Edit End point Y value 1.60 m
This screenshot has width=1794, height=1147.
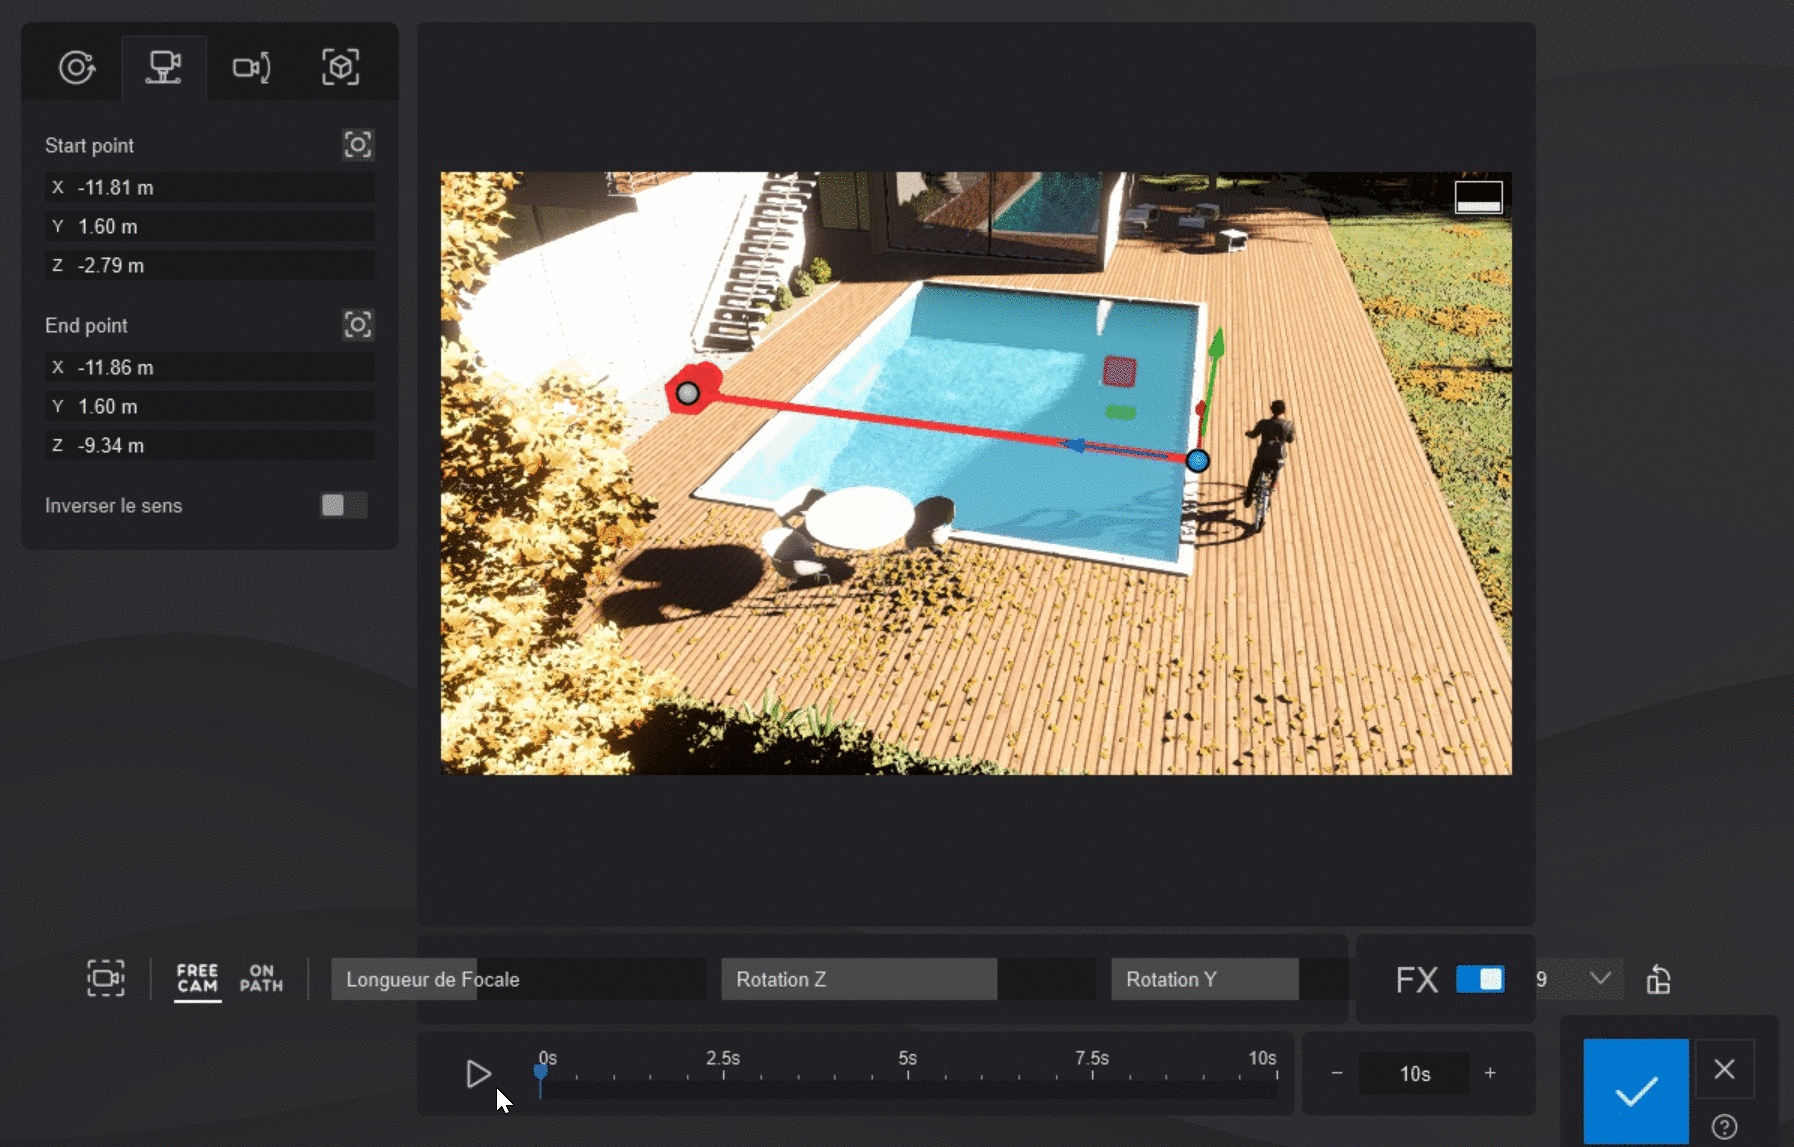(x=210, y=406)
